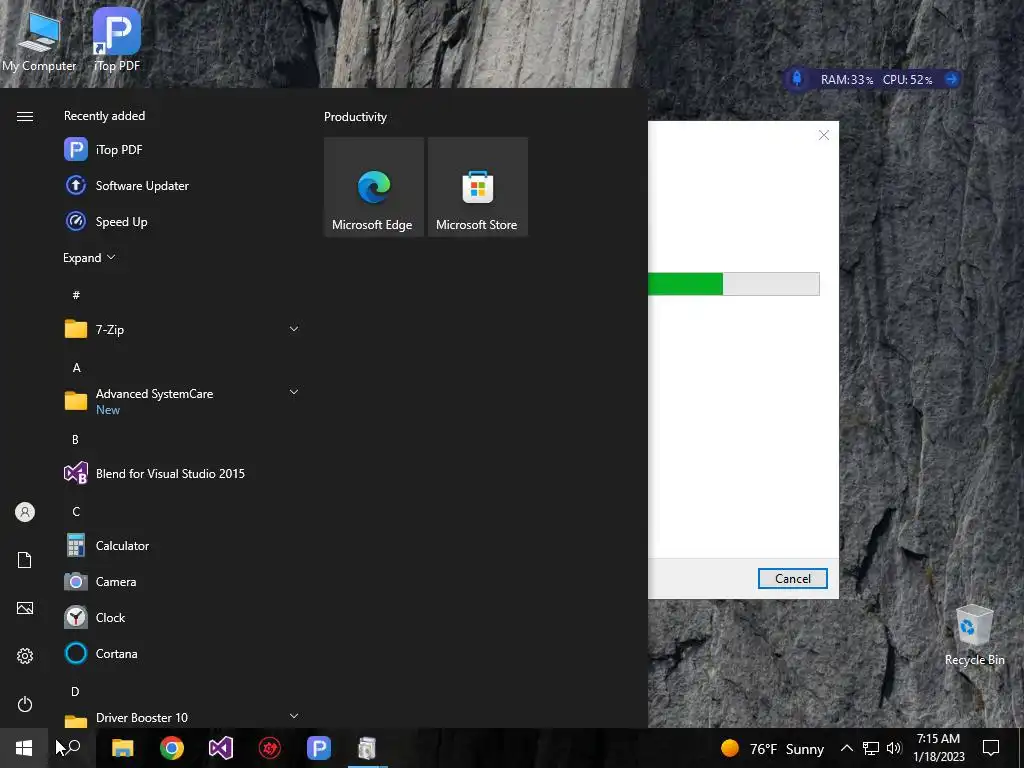
Task: Close the installer dialog window
Action: tap(824, 135)
